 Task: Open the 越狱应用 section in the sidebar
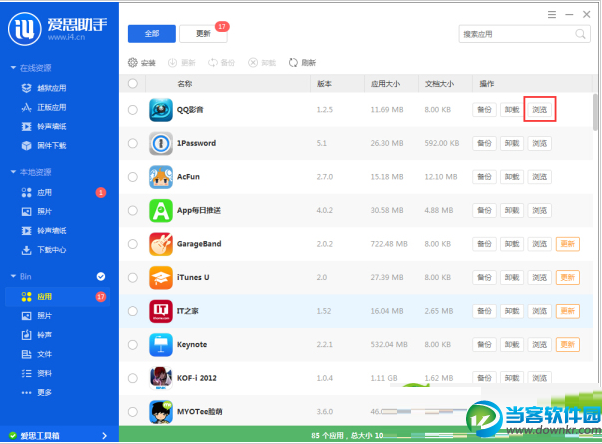(44, 88)
